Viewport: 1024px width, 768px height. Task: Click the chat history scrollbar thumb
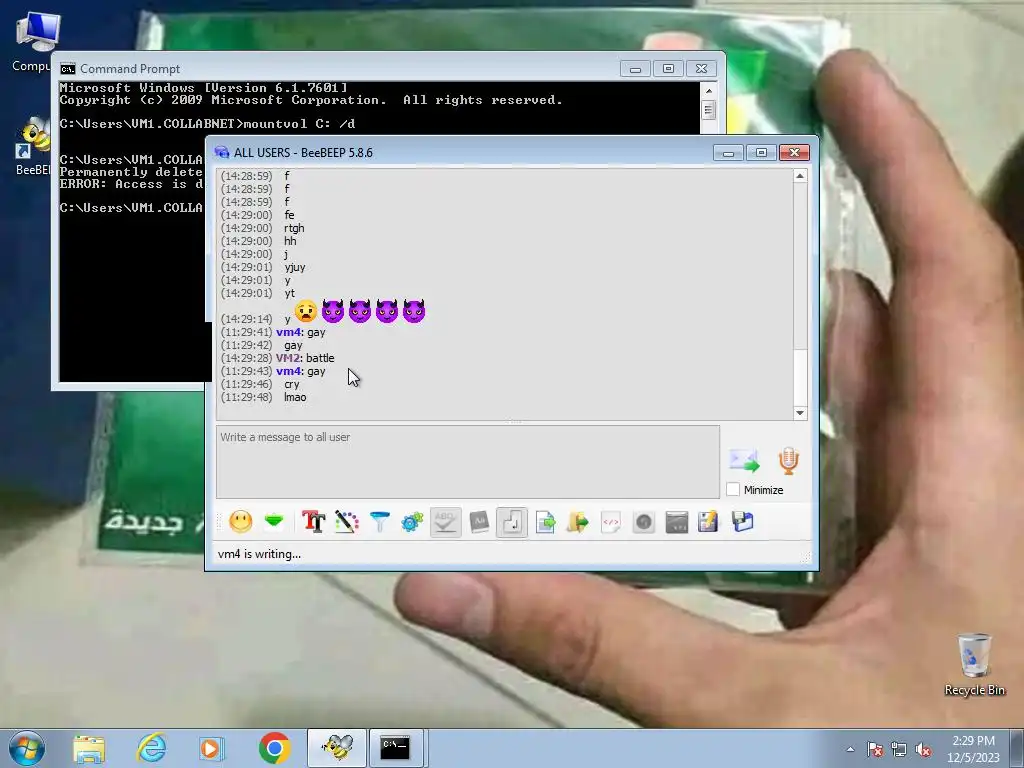point(800,377)
